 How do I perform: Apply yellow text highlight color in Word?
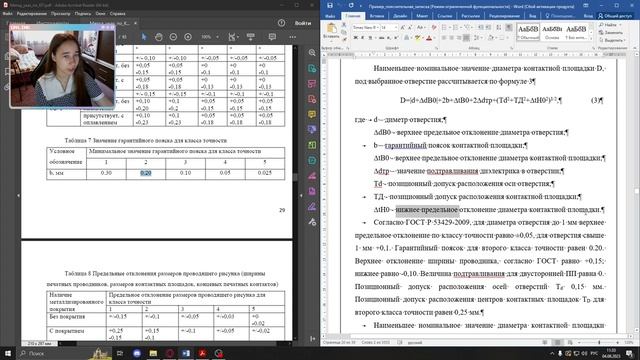coord(418,38)
